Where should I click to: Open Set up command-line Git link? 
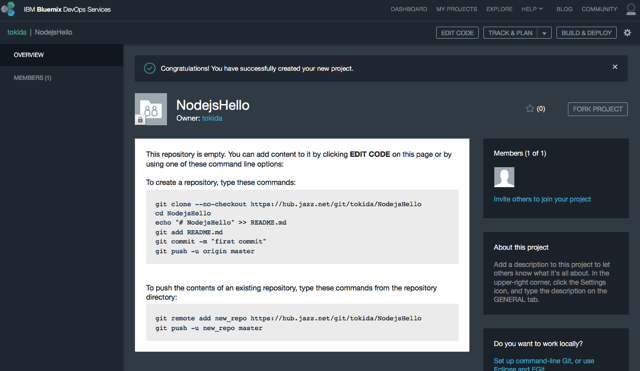544,364
